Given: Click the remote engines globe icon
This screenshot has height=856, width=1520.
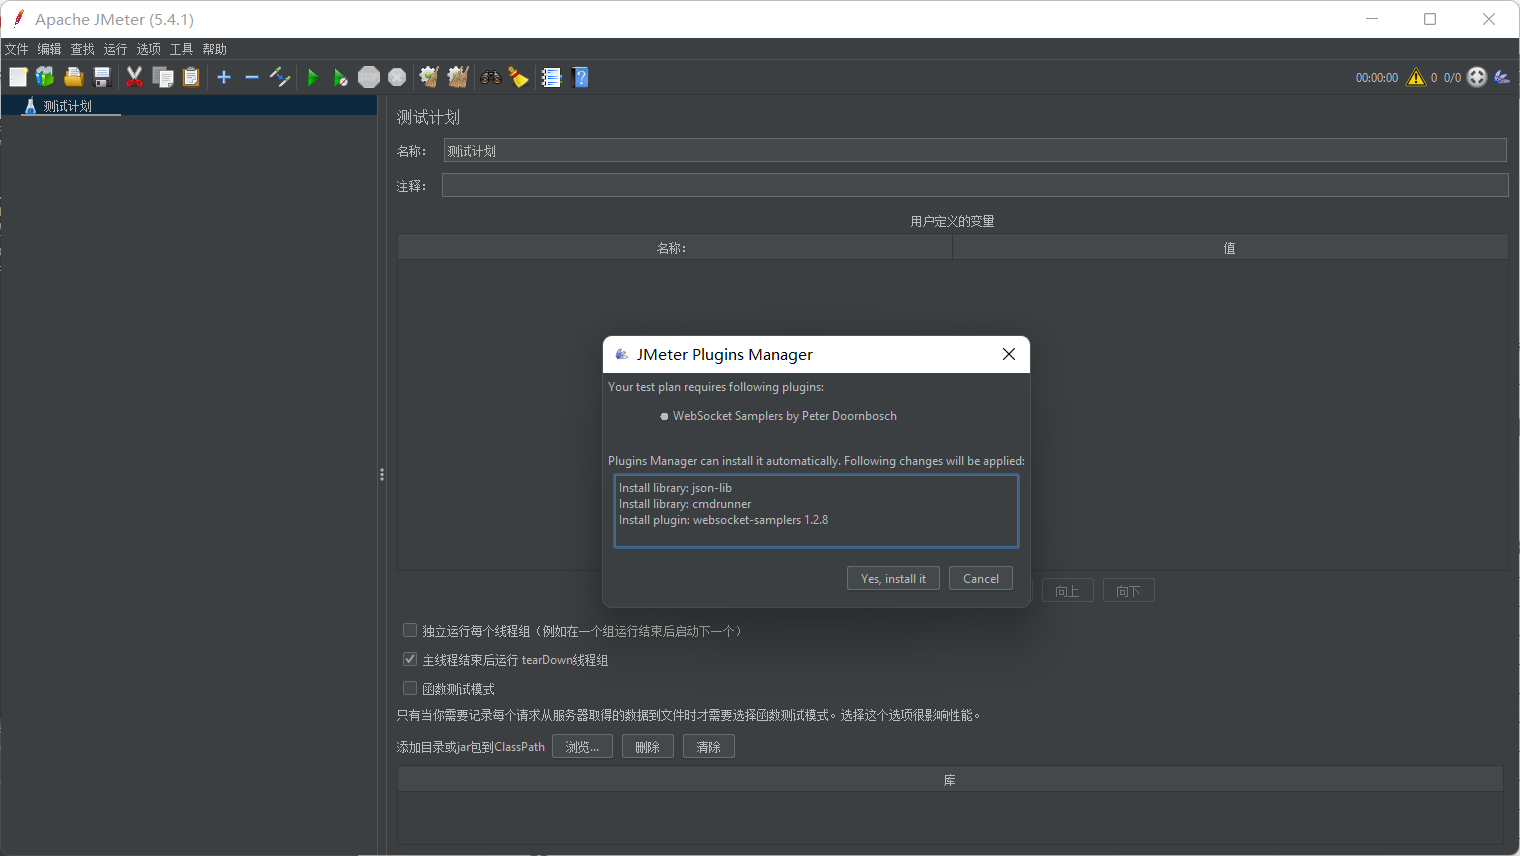Looking at the screenshot, I should (1477, 77).
